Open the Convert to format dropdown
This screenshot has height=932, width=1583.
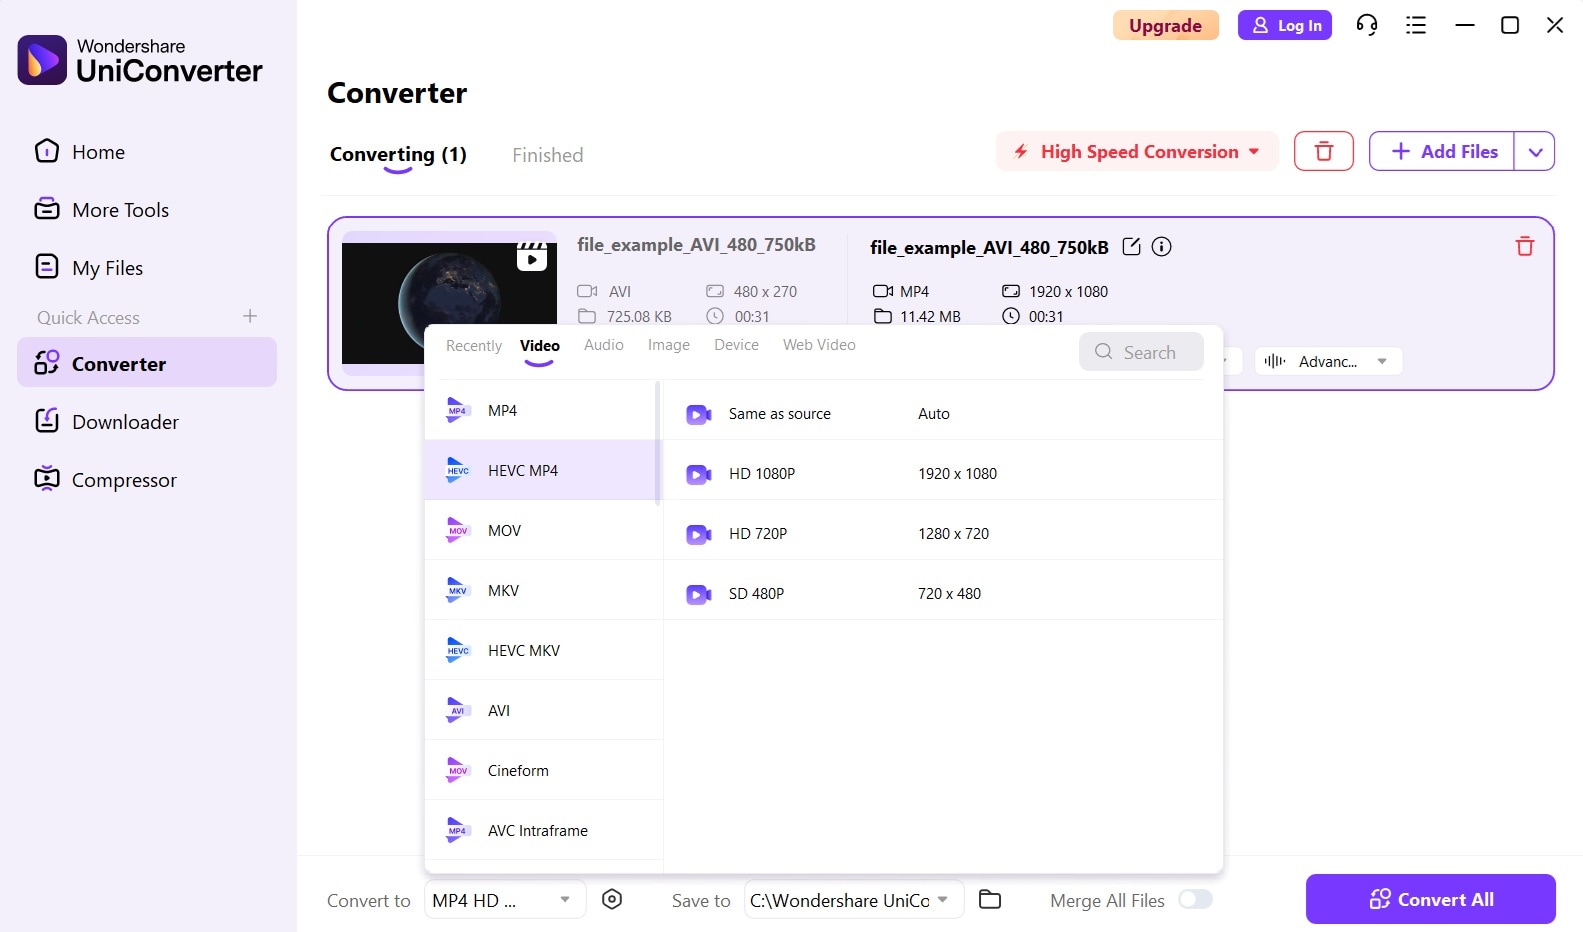[x=505, y=900]
